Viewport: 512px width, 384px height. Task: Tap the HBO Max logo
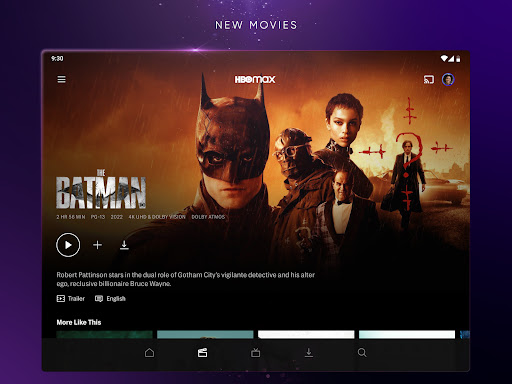pos(255,79)
